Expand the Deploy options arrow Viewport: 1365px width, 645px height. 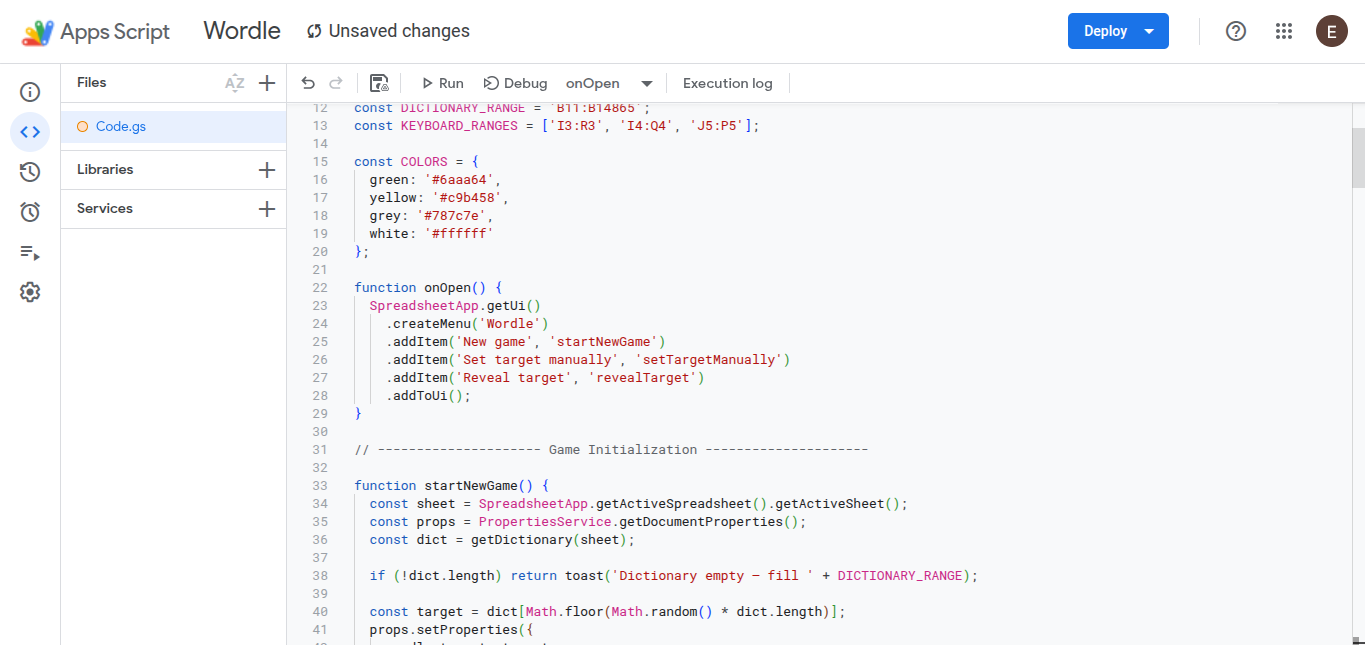click(1147, 31)
